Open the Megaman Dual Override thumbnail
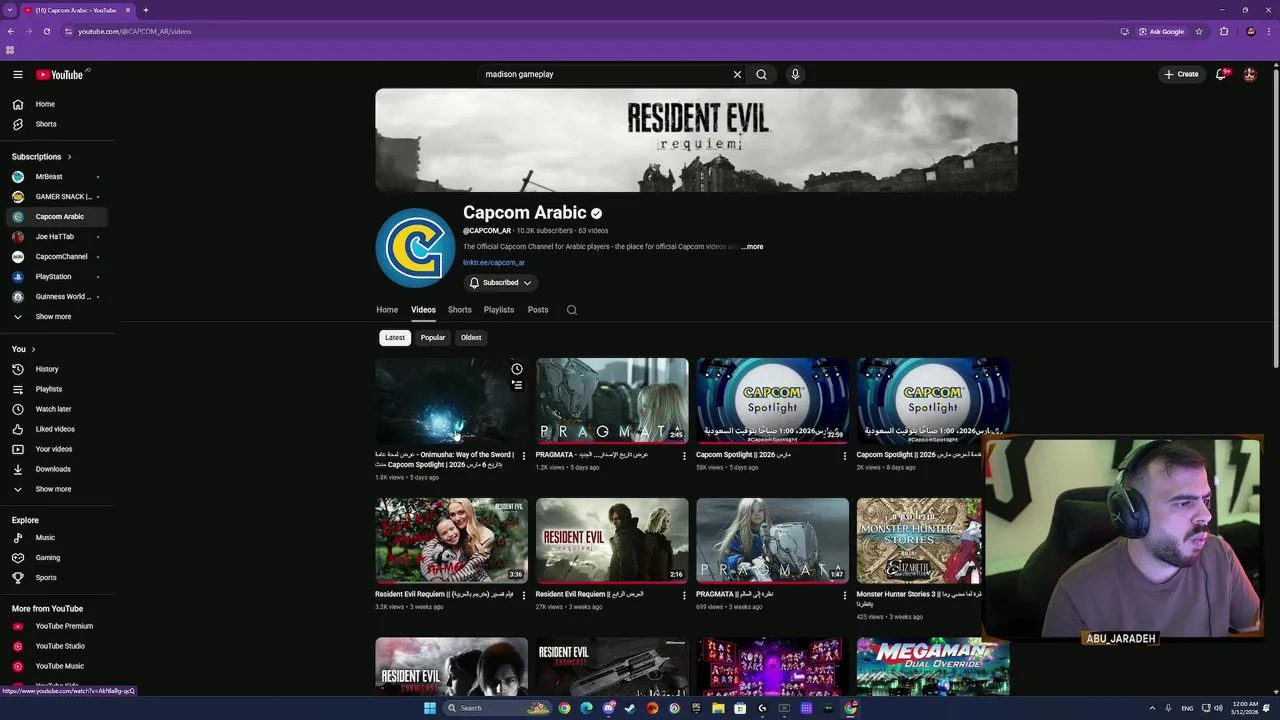Viewport: 1280px width, 720px height. point(933,667)
